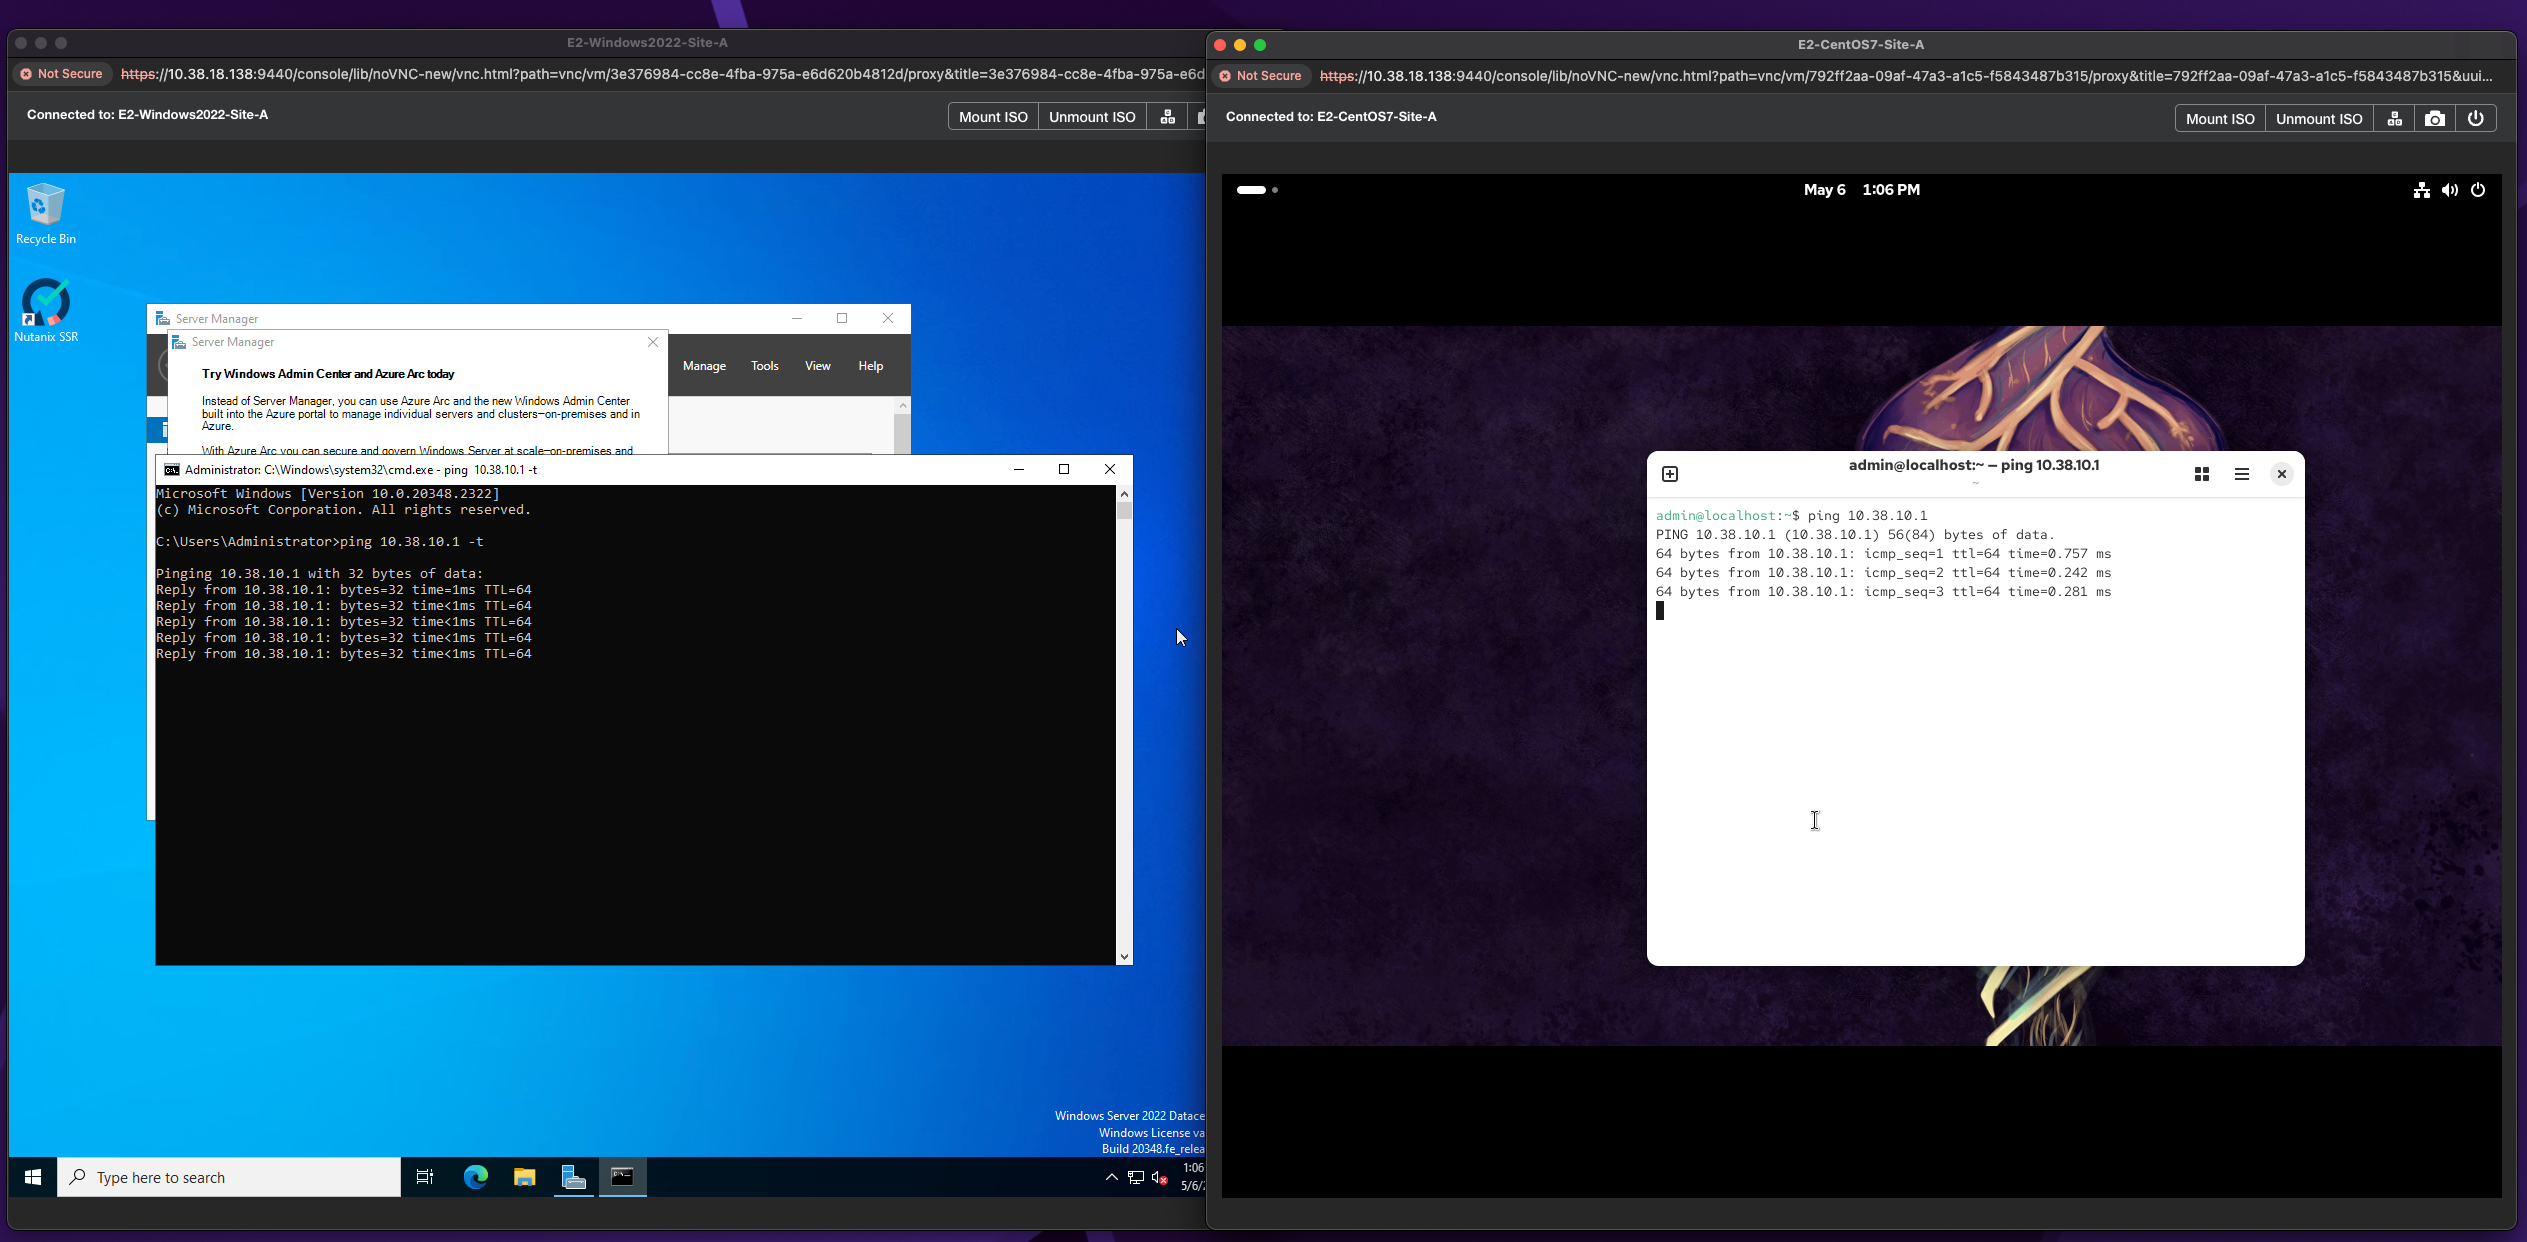Click Mount ISO in Windows2022 console
Image resolution: width=2527 pixels, height=1242 pixels.
pyautogui.click(x=993, y=117)
